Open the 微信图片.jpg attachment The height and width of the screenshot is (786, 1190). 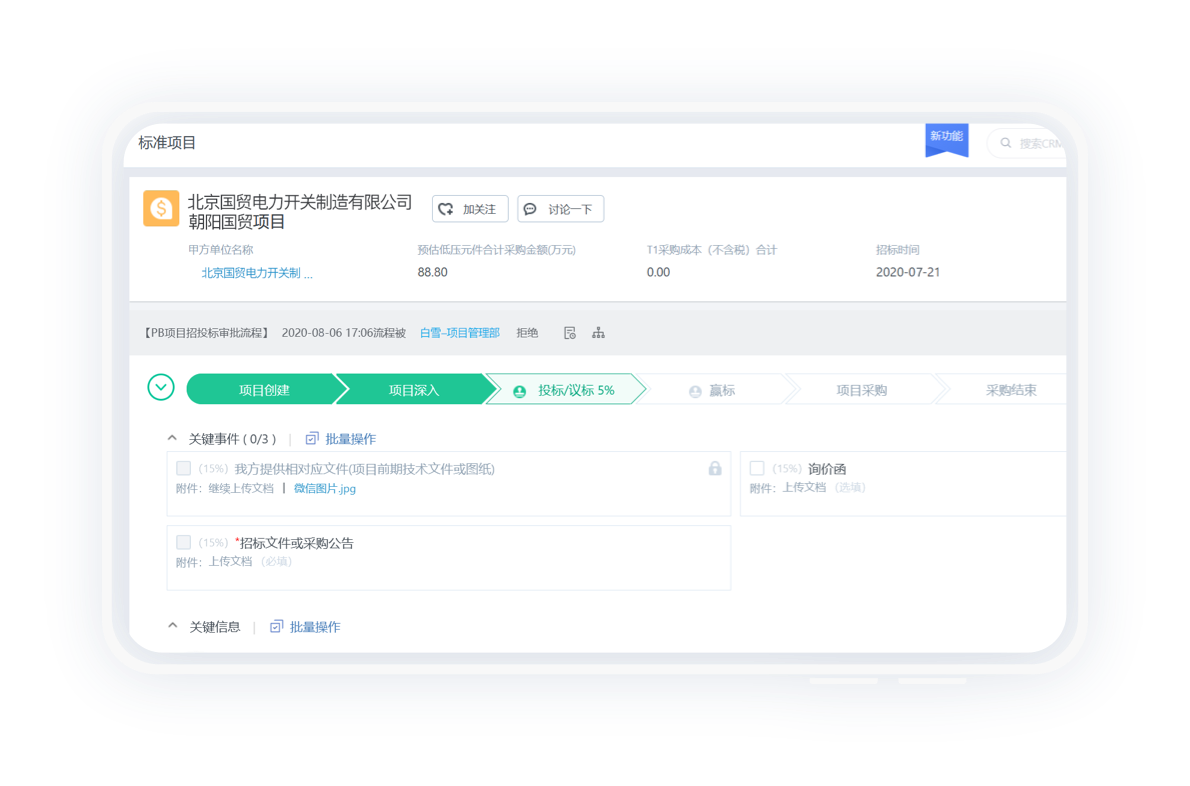point(324,489)
